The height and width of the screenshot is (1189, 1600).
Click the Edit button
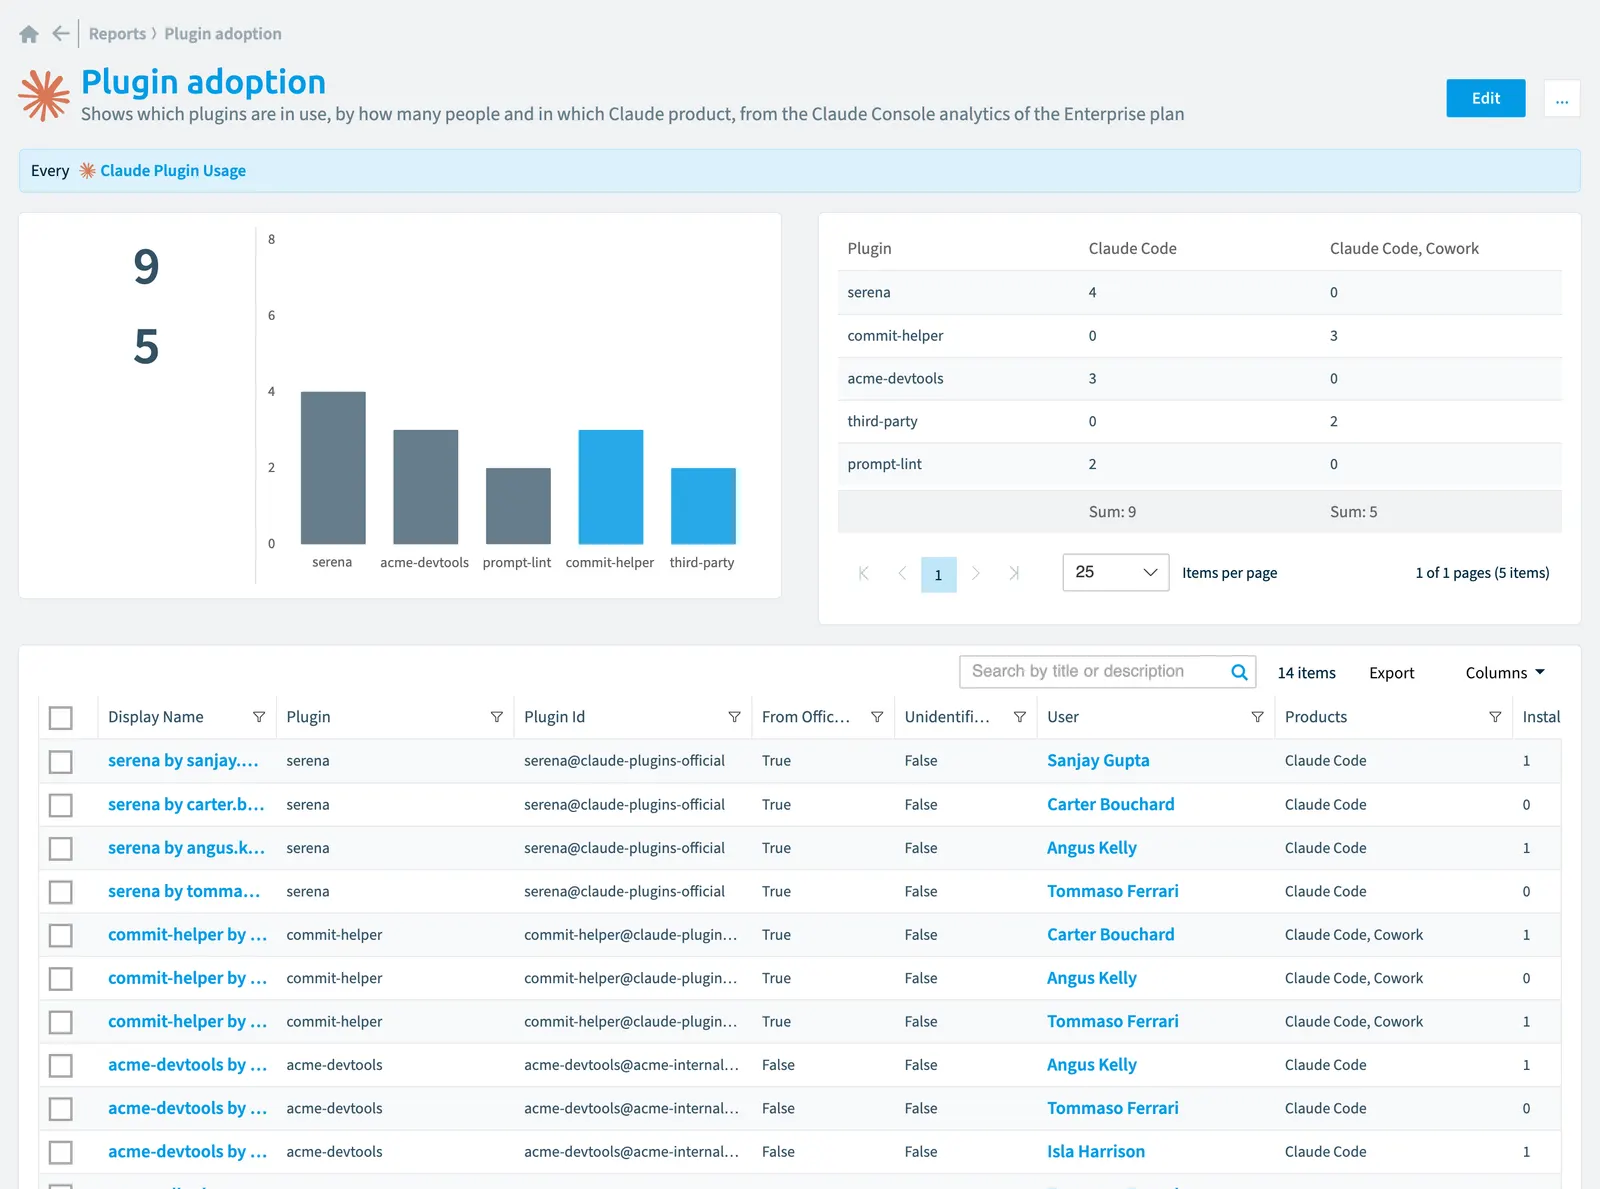point(1485,98)
